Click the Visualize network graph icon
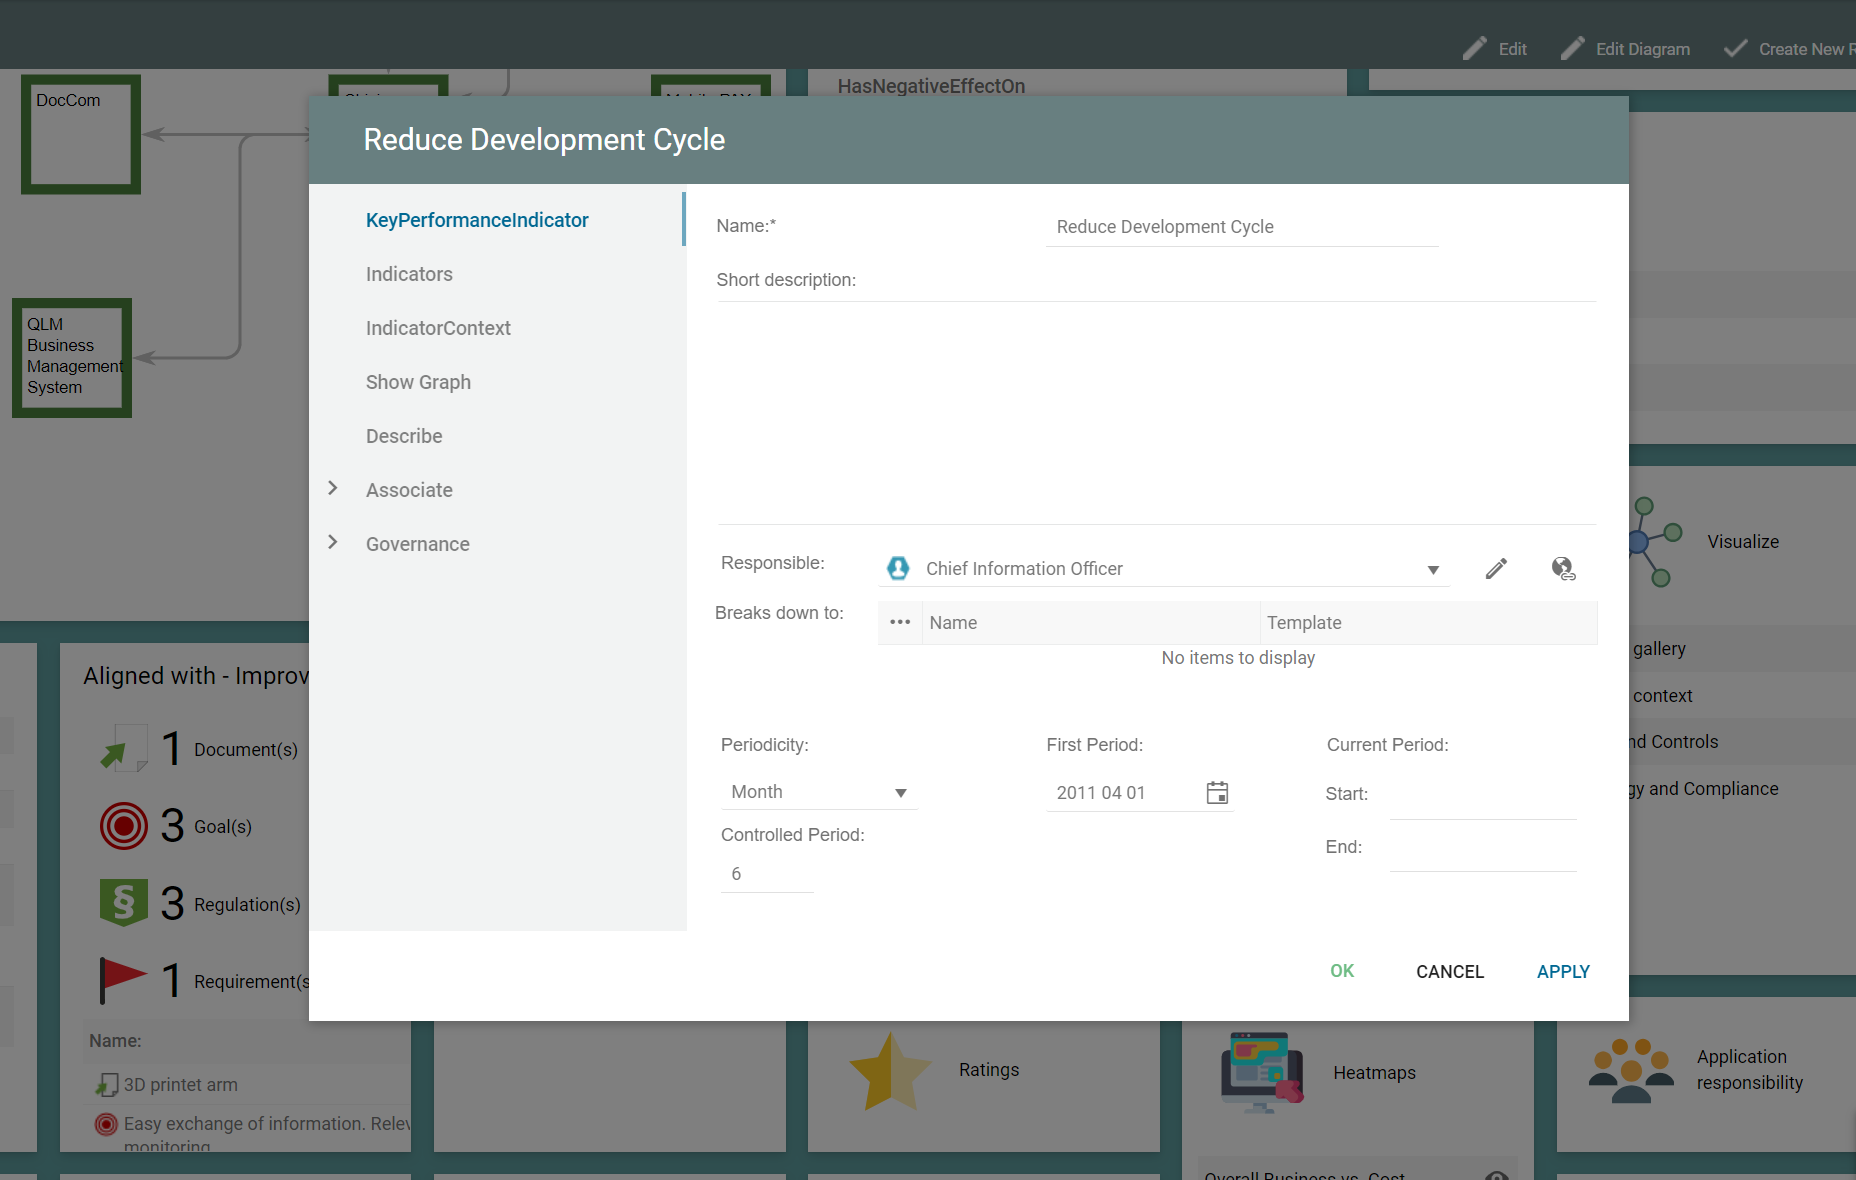Image resolution: width=1856 pixels, height=1180 pixels. [x=1654, y=542]
